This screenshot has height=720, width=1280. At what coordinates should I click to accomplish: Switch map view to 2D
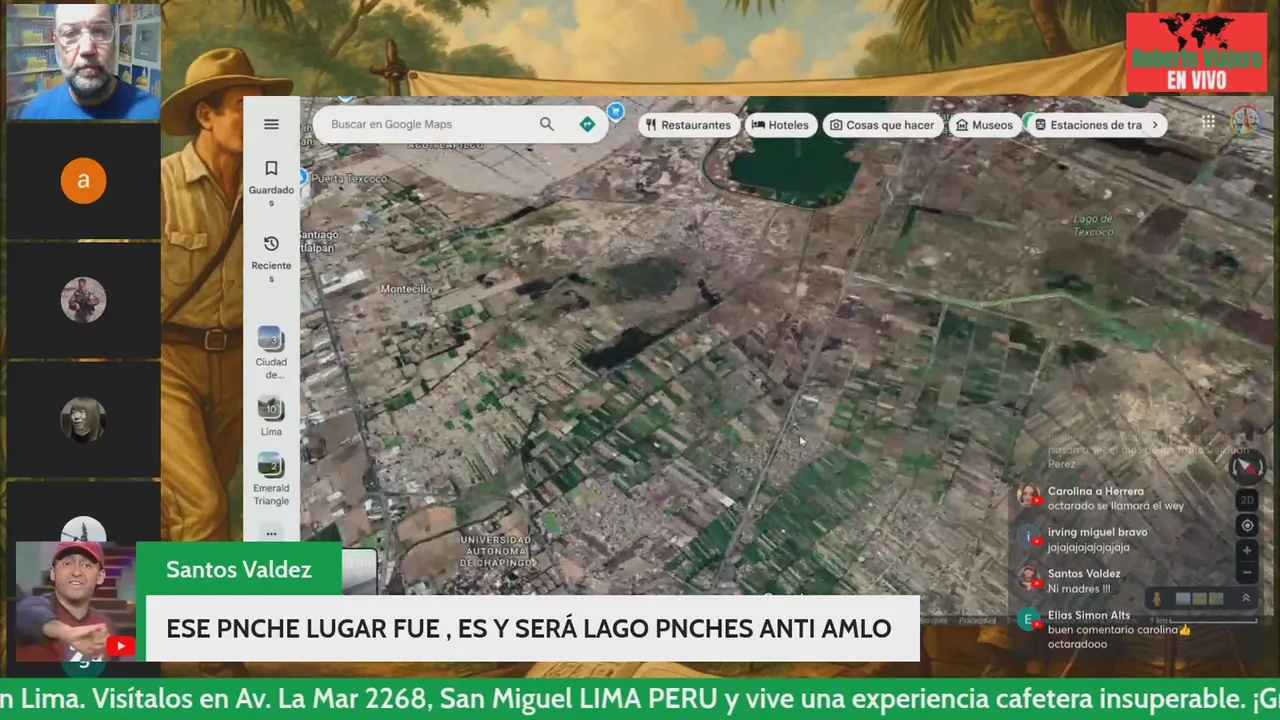click(1246, 500)
